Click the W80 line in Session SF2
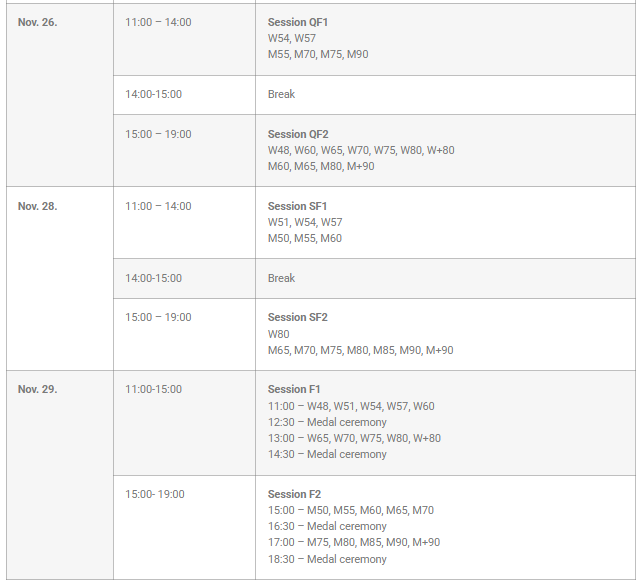Screen dimensions: 642x582 tap(279, 334)
